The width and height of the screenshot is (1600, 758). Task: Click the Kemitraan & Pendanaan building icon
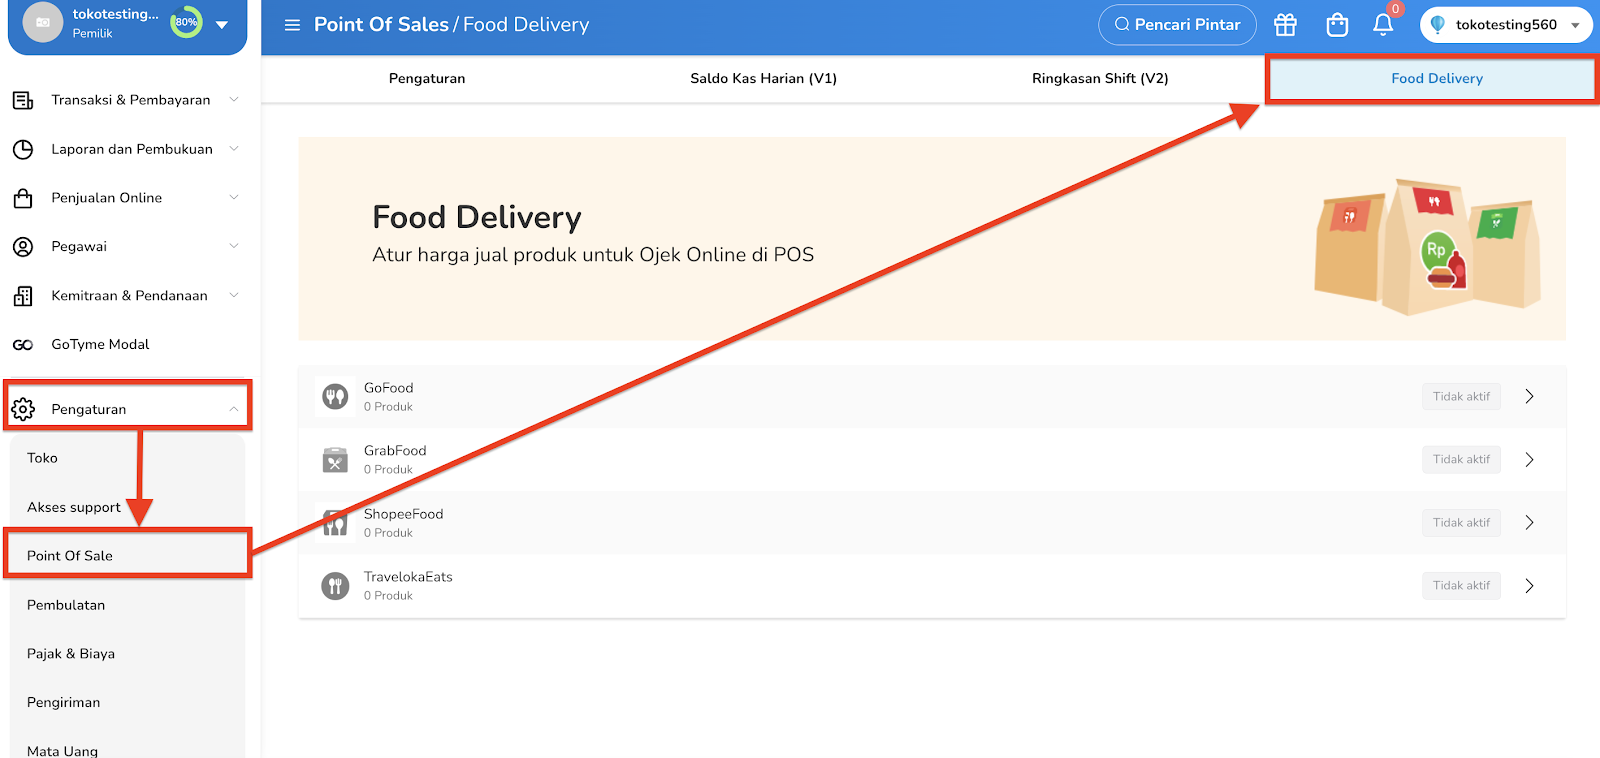[x=23, y=296]
